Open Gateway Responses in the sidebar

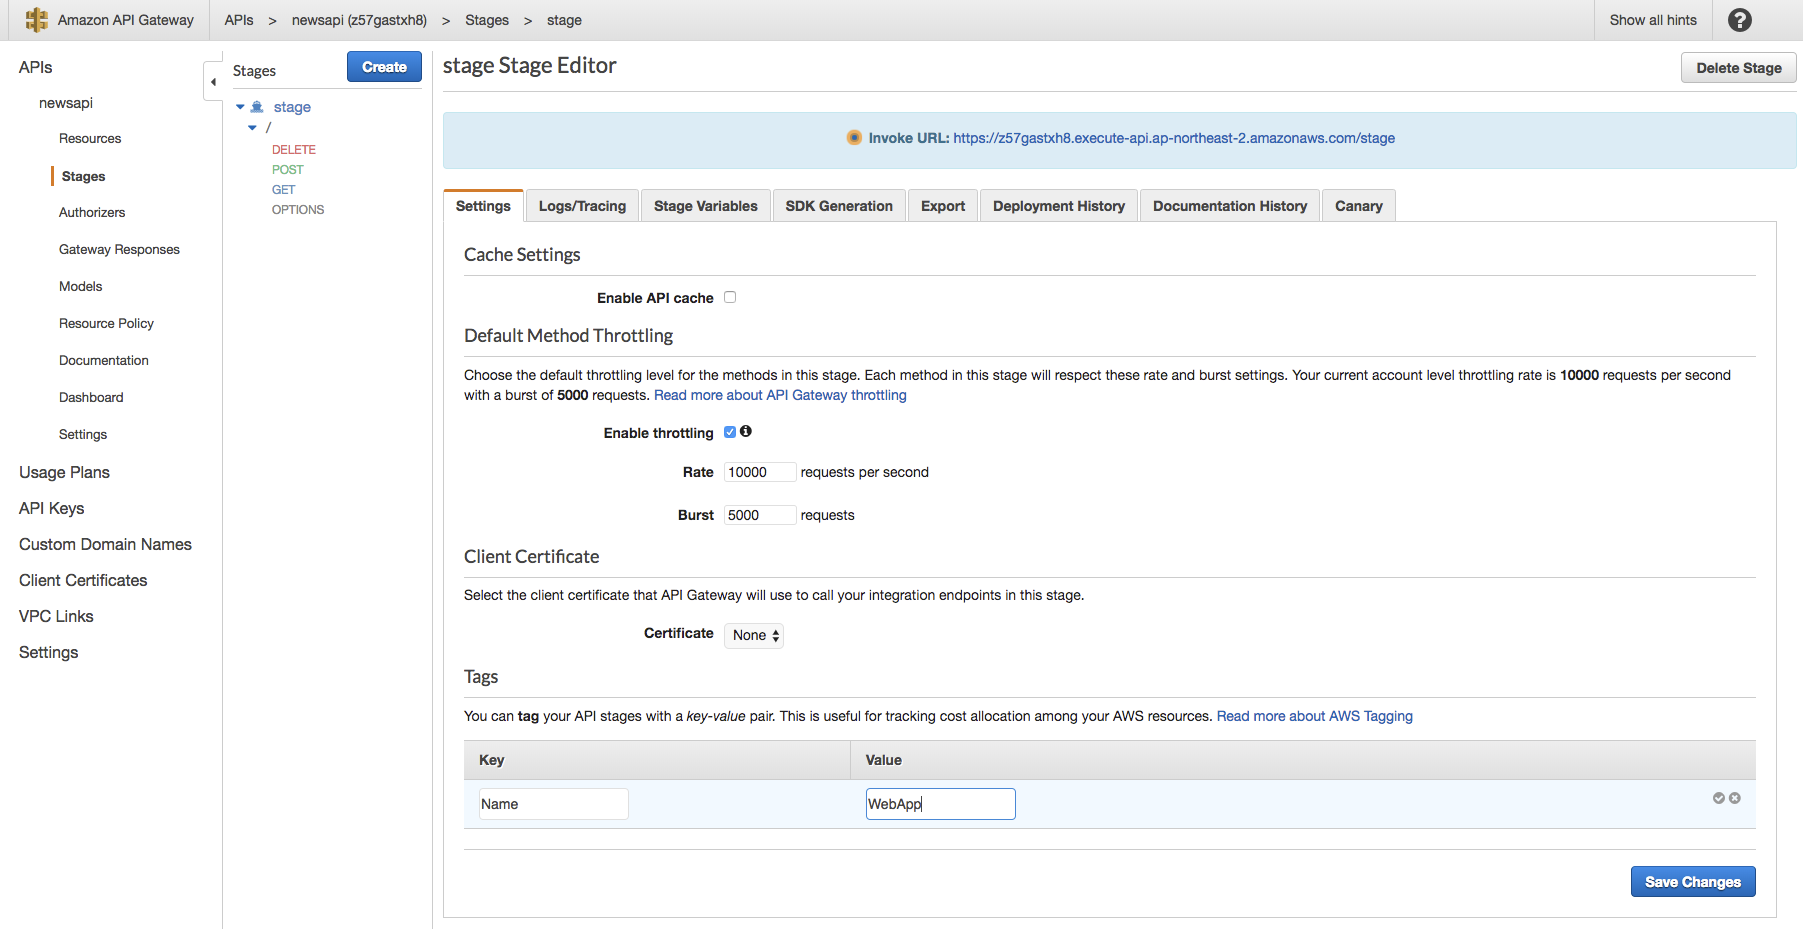[x=119, y=250]
